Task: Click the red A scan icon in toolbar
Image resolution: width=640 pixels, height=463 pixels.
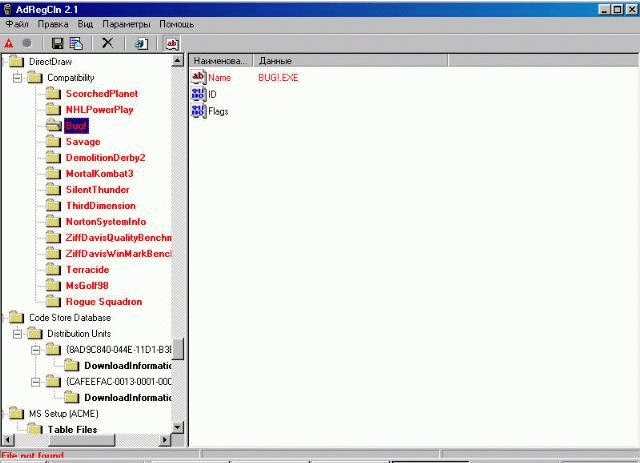Action: (x=9, y=43)
